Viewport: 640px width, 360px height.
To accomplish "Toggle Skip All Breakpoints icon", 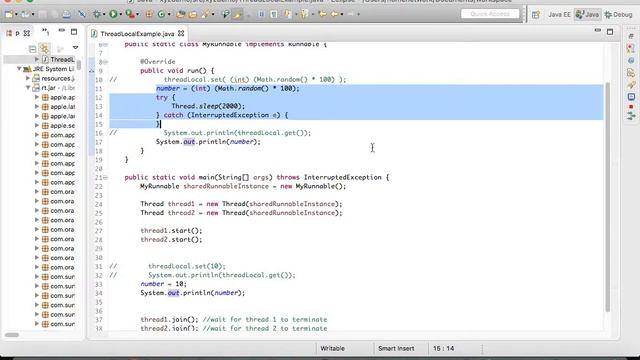I will (x=82, y=14).
